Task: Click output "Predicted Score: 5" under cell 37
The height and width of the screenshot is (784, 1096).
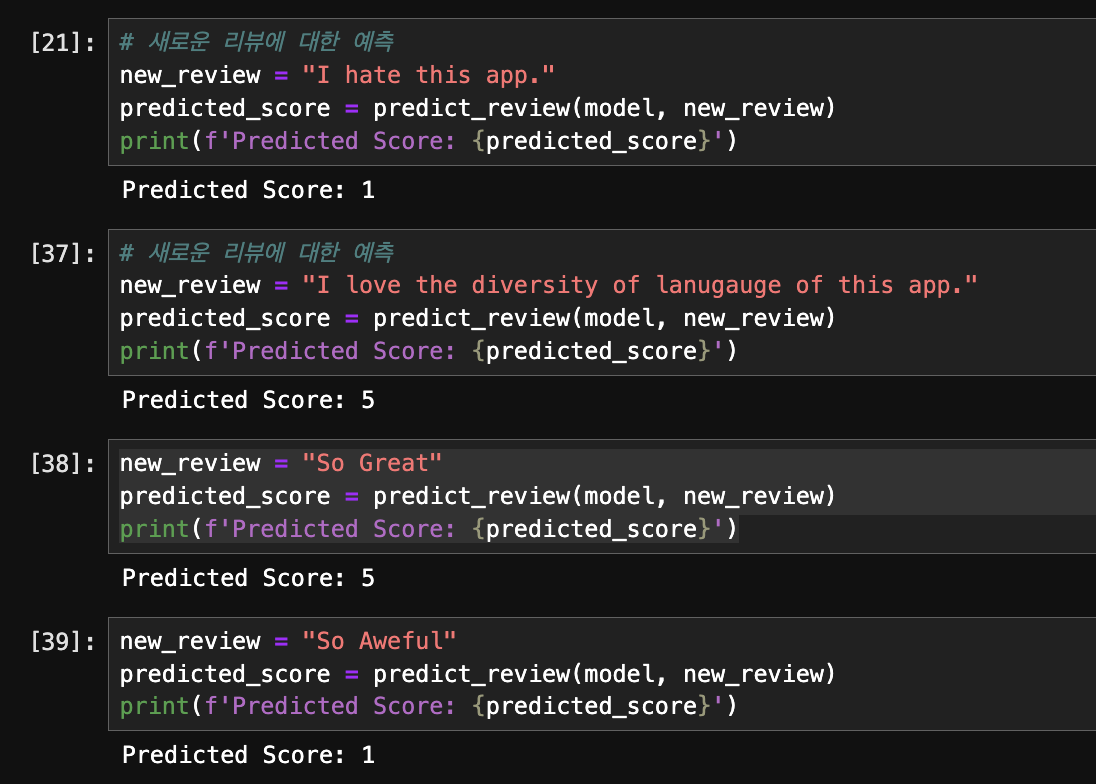Action: (x=249, y=400)
